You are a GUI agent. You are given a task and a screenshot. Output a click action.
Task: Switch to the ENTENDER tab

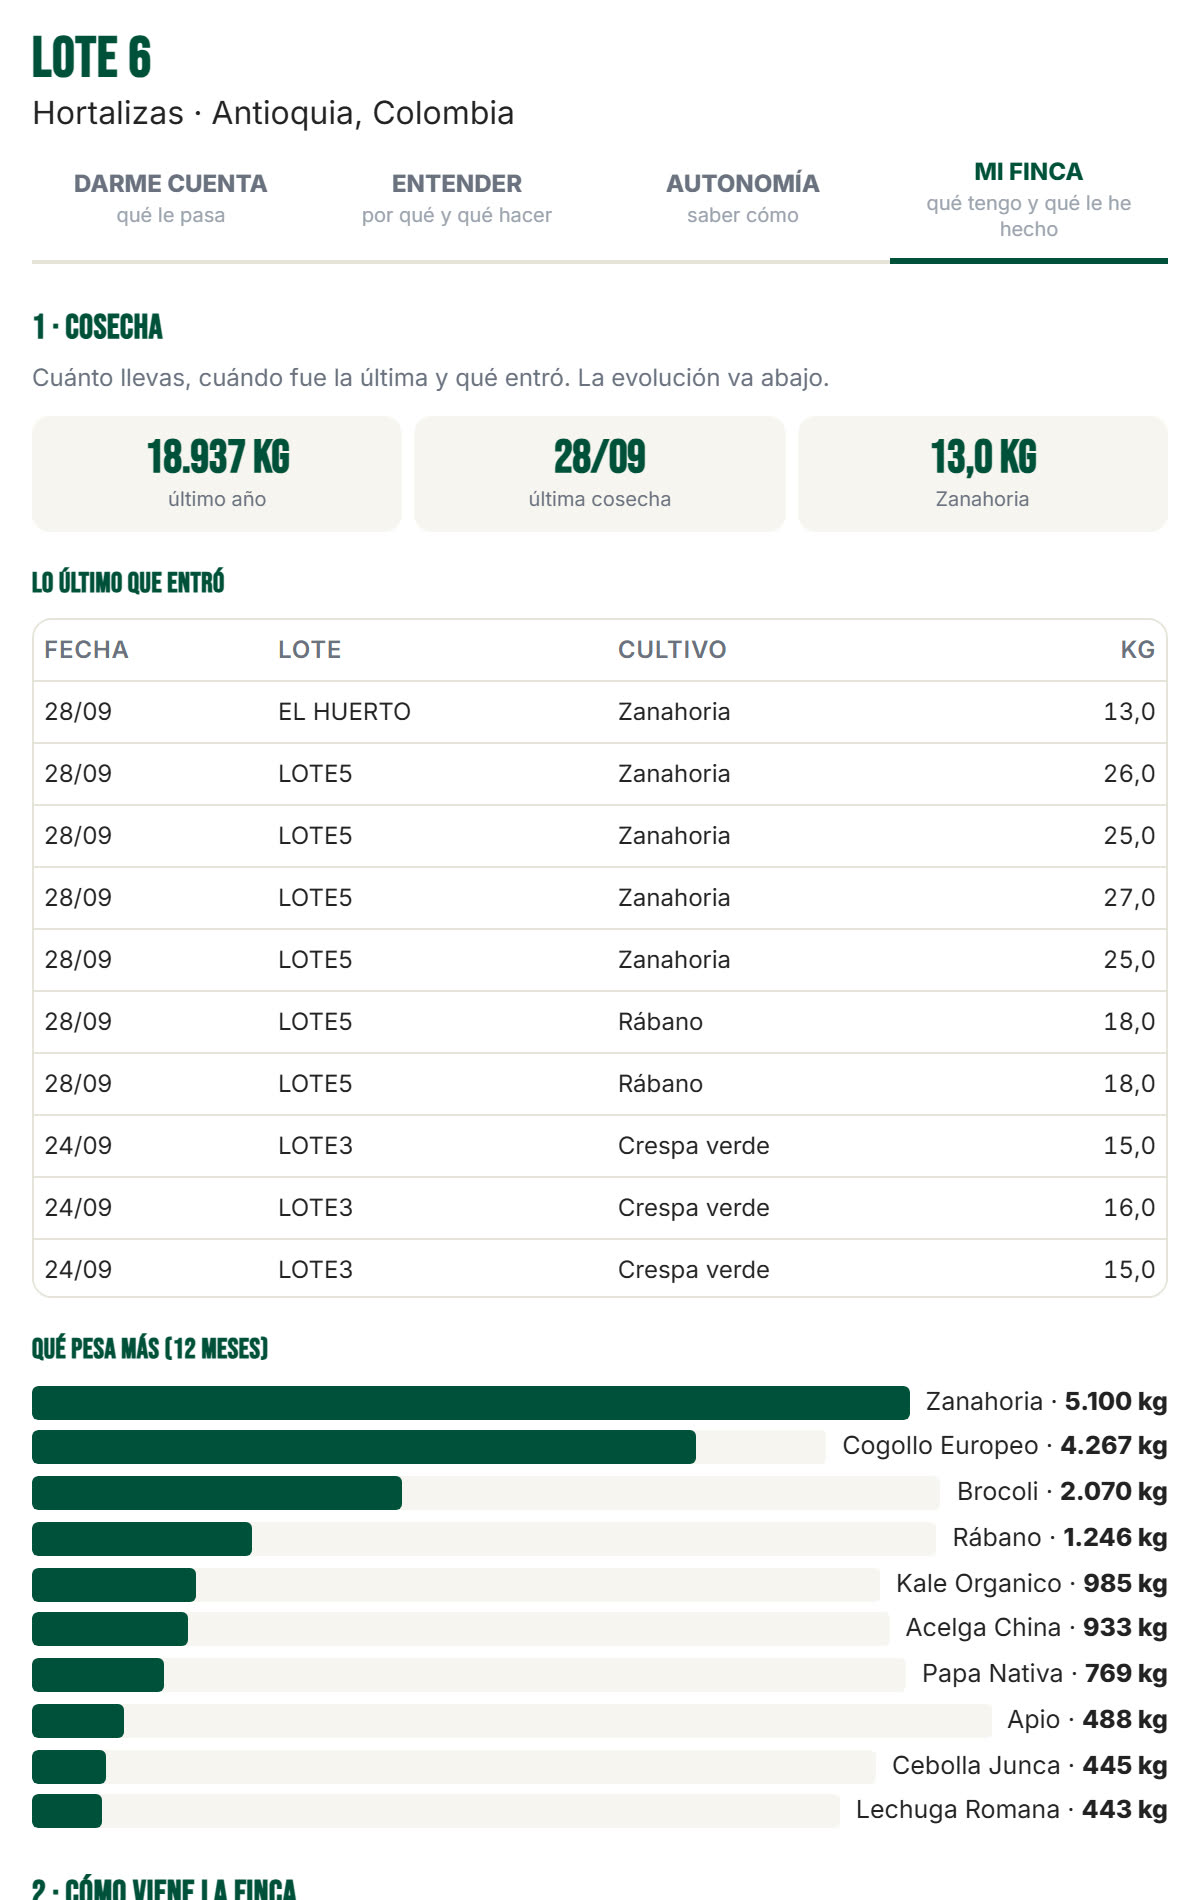pyautogui.click(x=457, y=198)
